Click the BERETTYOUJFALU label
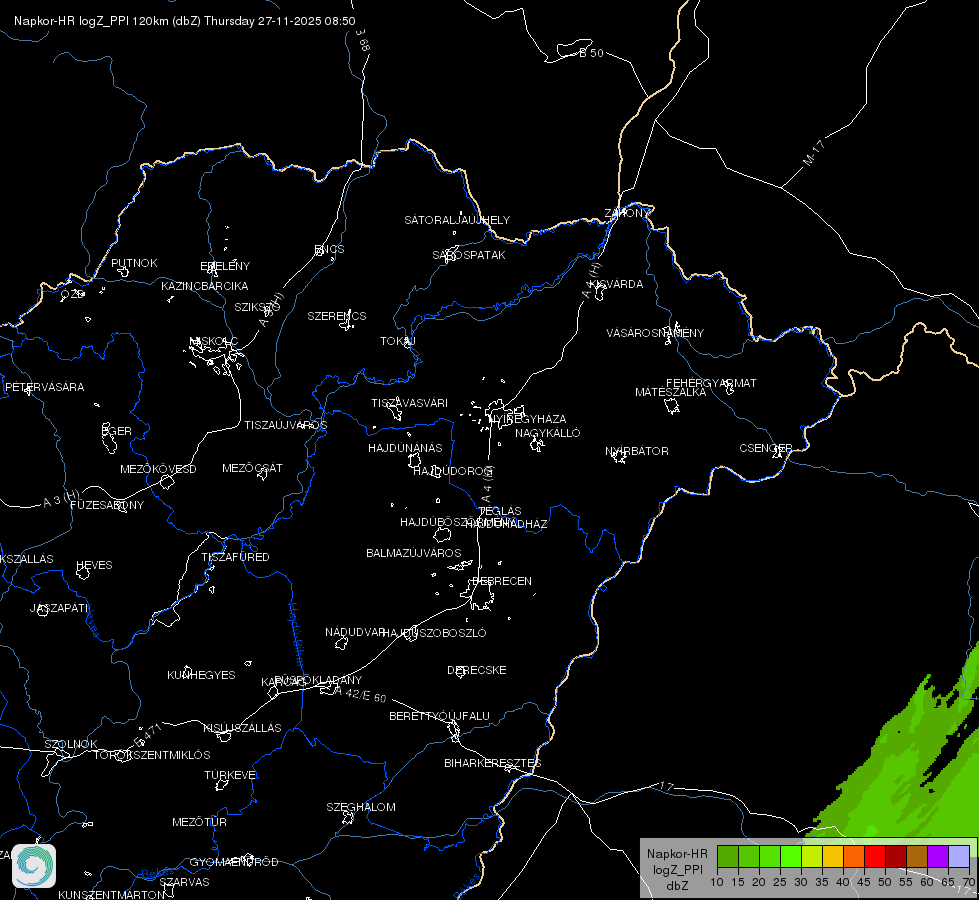Screen dimensions: 979x900 tap(440, 716)
